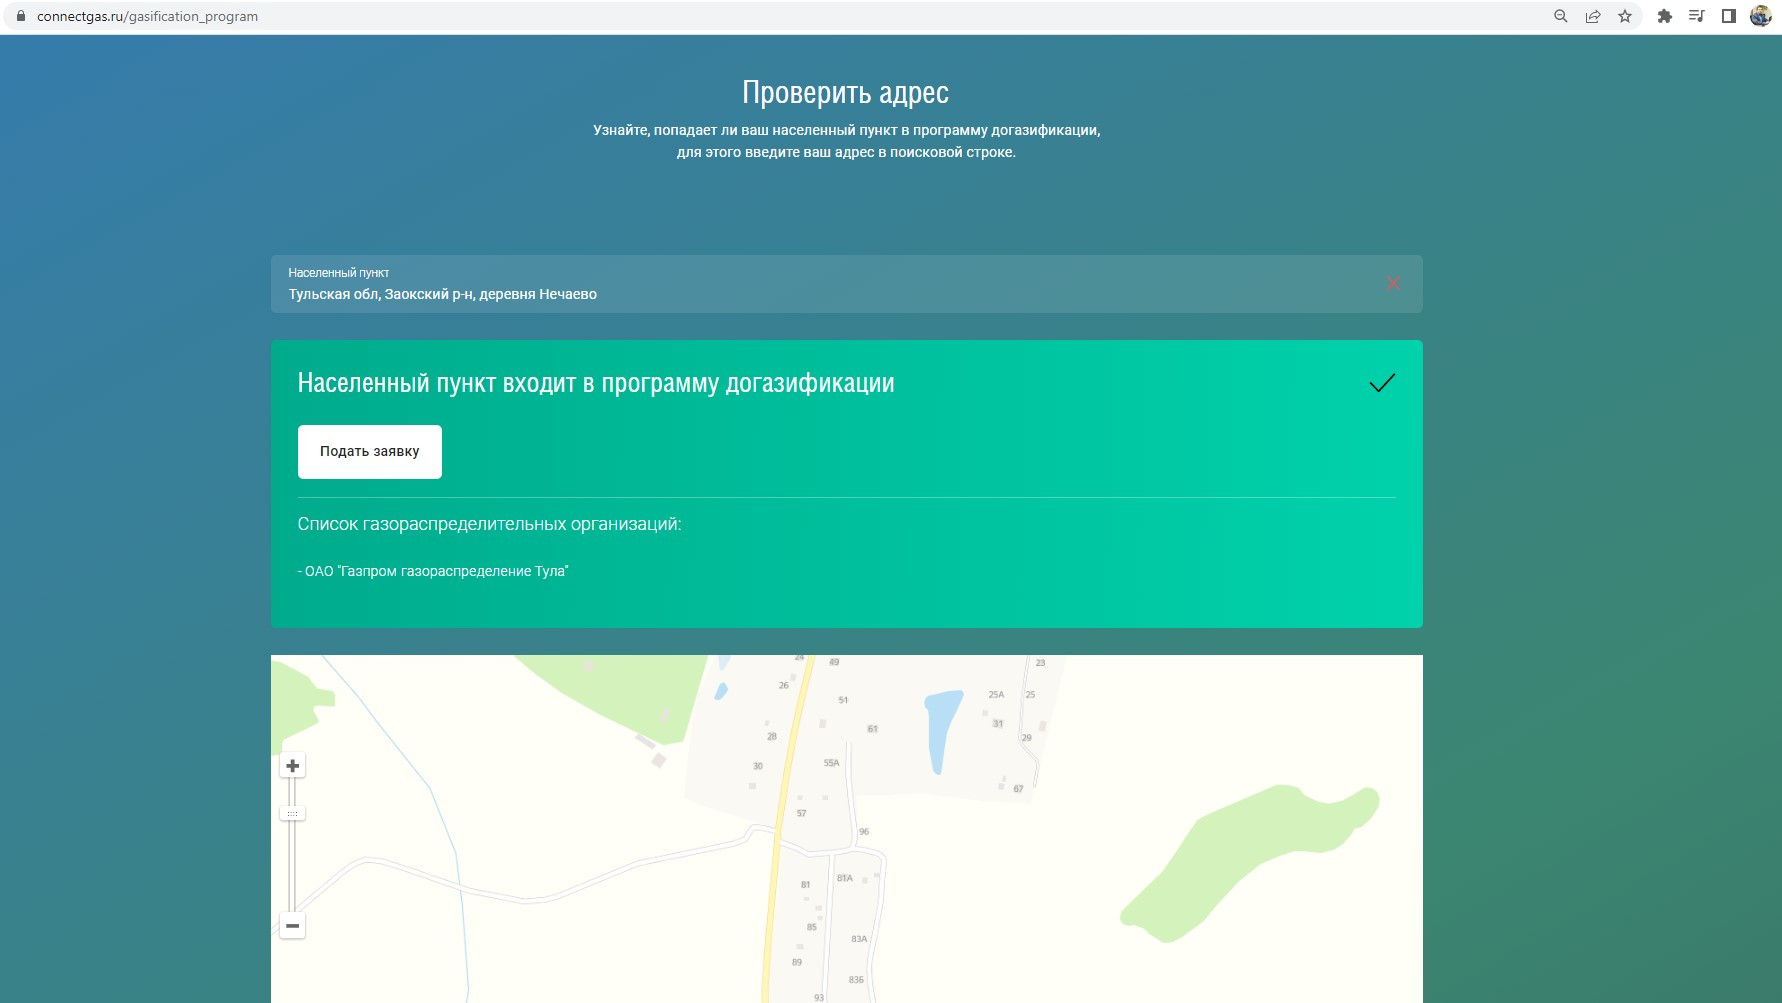Click the site lock icon in address bar

[20, 16]
